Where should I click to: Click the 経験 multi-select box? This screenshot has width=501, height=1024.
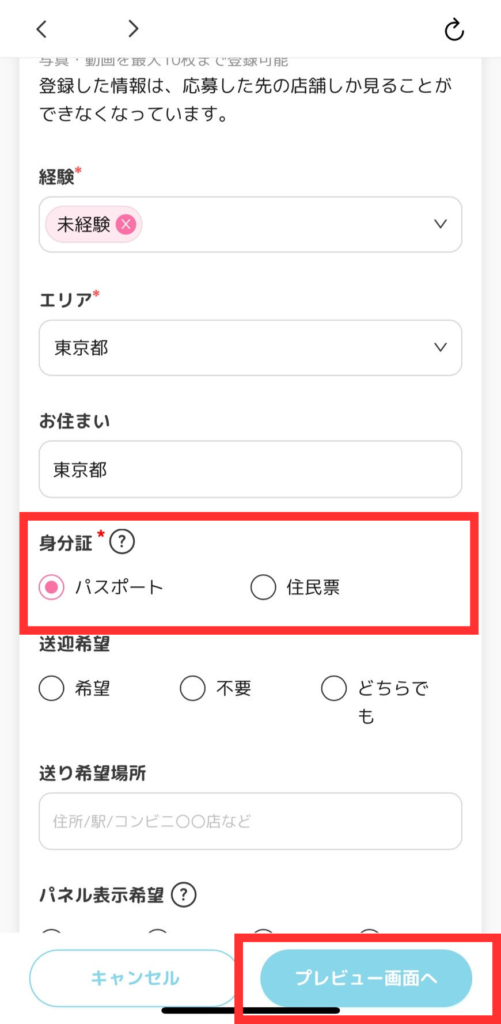250,224
